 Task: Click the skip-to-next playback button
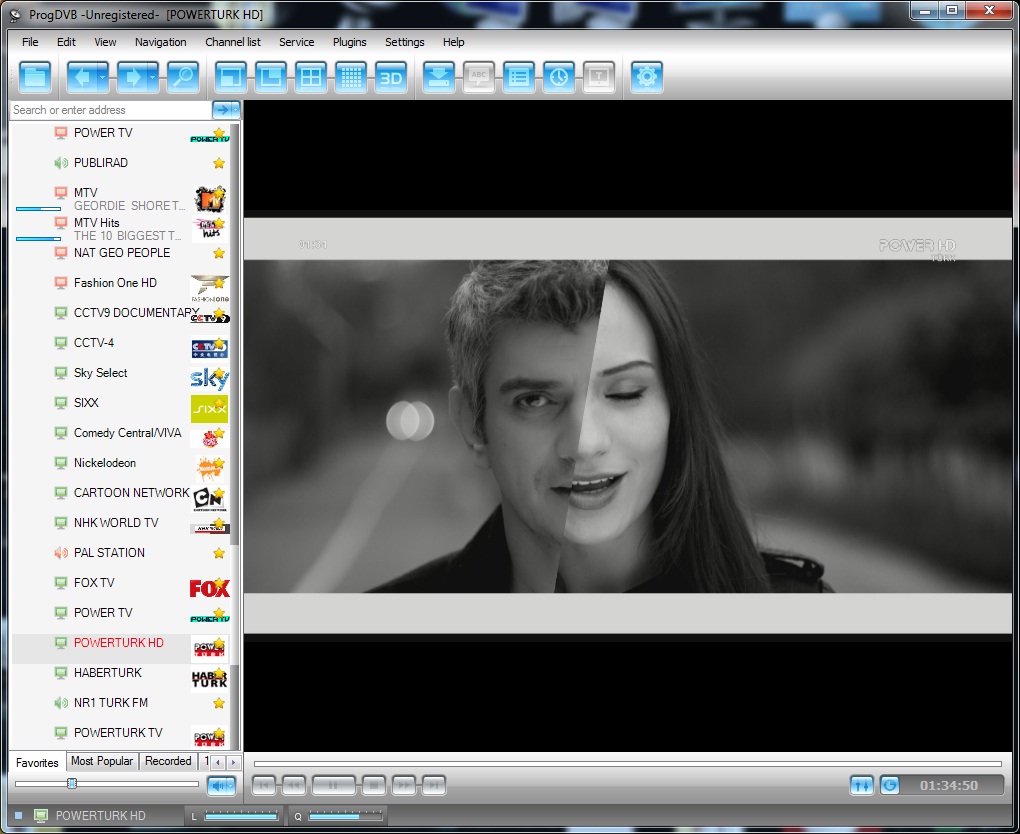(x=434, y=785)
